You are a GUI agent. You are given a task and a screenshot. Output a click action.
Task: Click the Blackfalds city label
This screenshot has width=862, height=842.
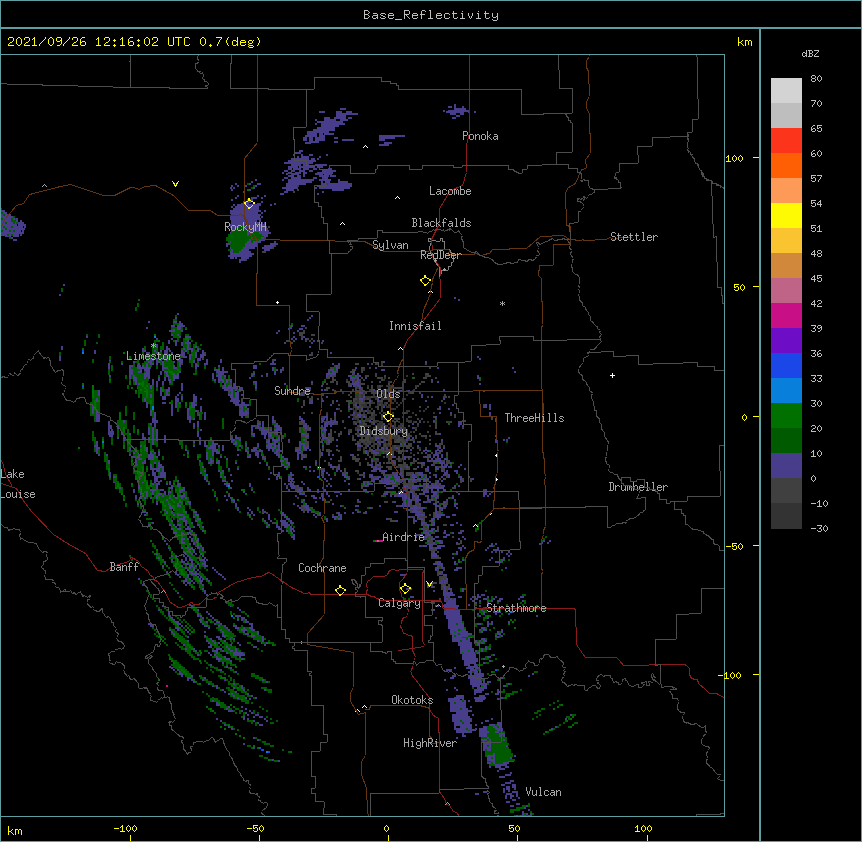pyautogui.click(x=441, y=223)
